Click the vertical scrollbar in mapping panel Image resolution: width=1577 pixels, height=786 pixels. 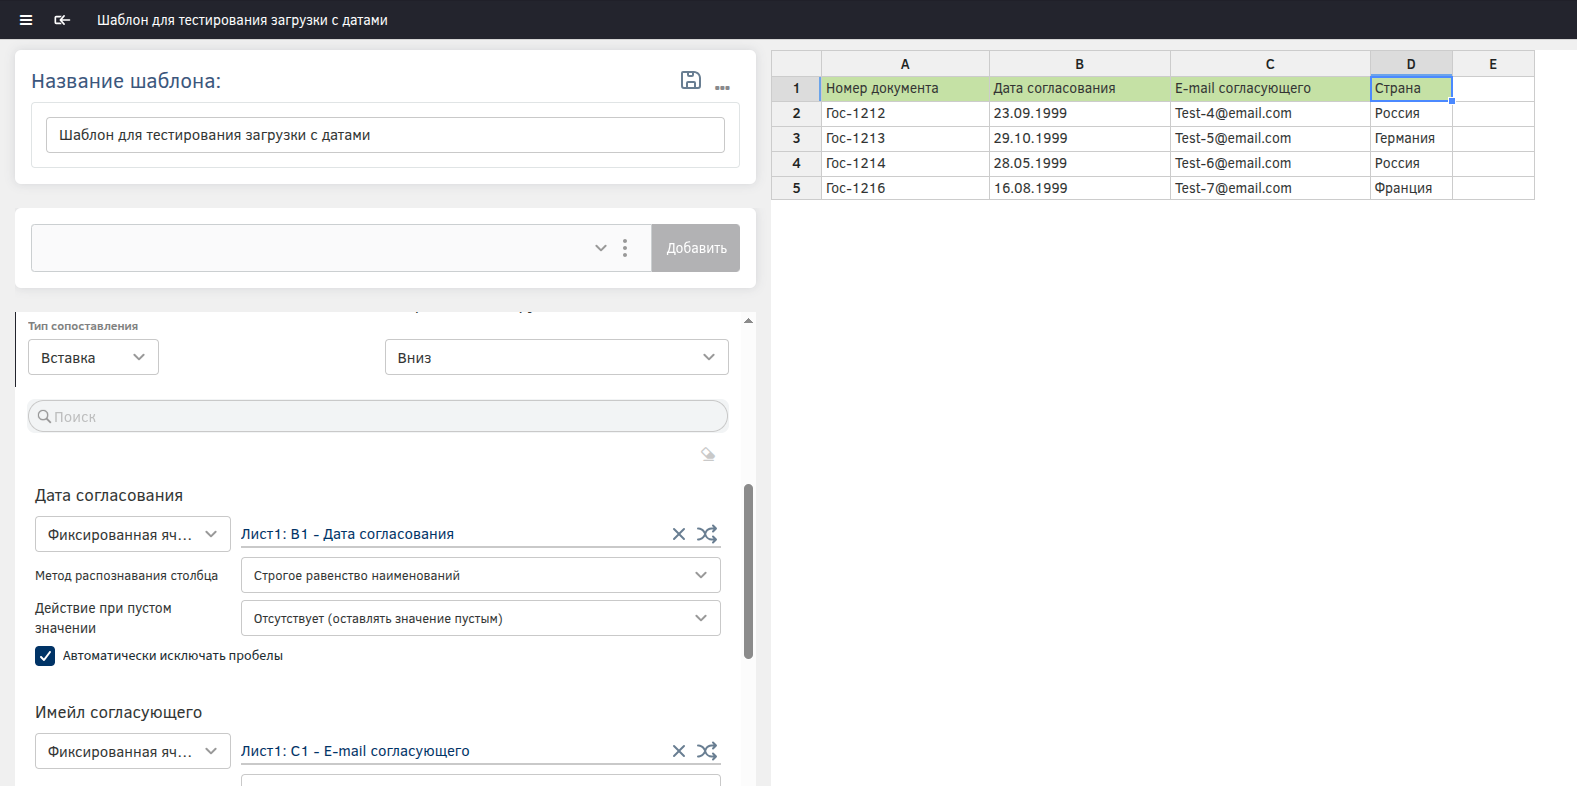748,572
